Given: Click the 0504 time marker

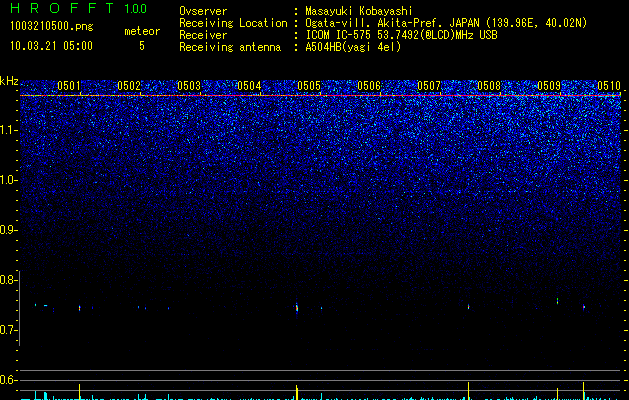Looking at the screenshot, I should [249, 86].
